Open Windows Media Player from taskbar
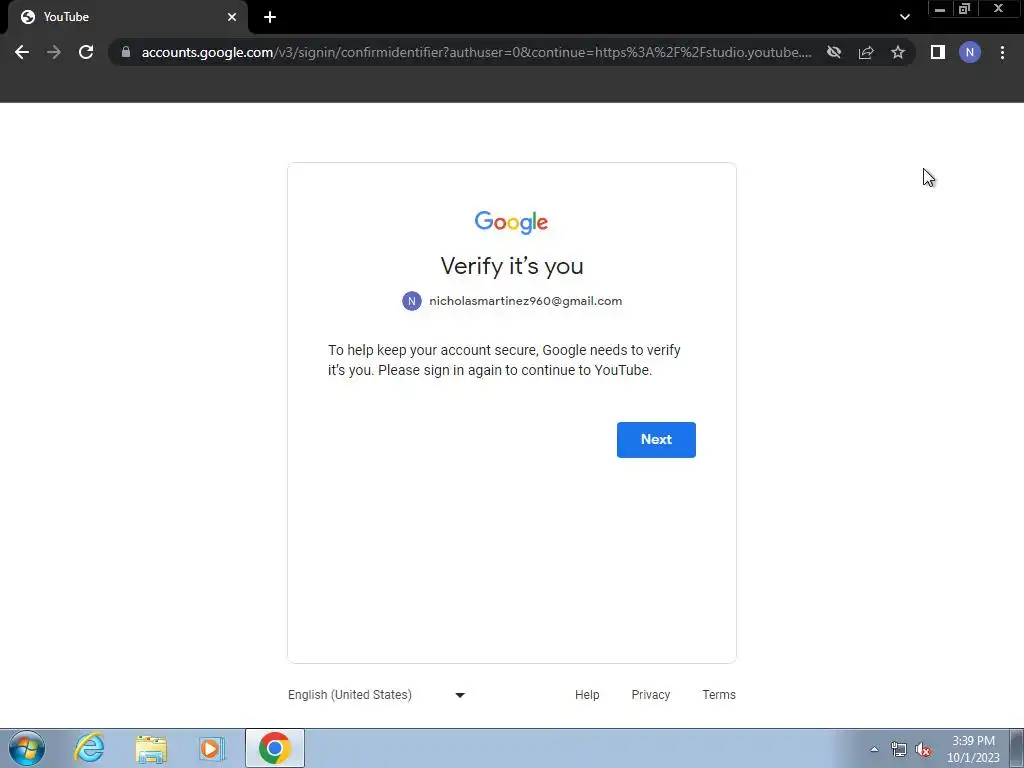 (212, 748)
